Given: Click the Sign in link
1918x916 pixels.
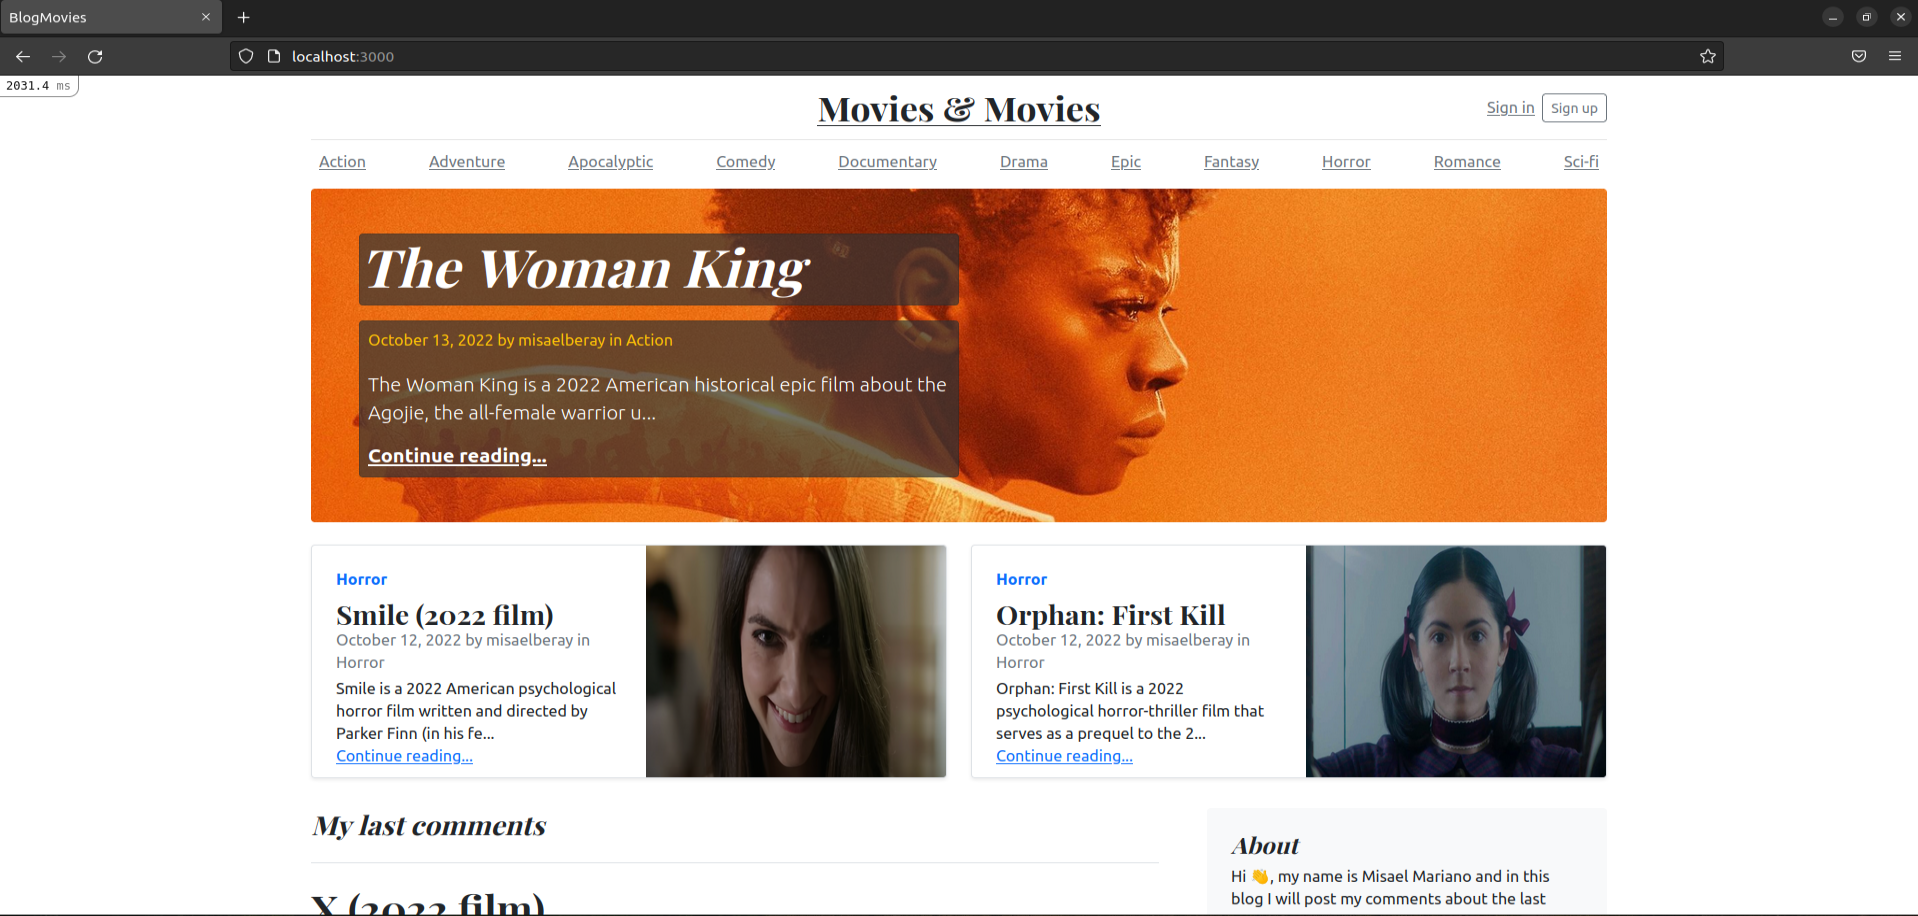Looking at the screenshot, I should [x=1510, y=107].
